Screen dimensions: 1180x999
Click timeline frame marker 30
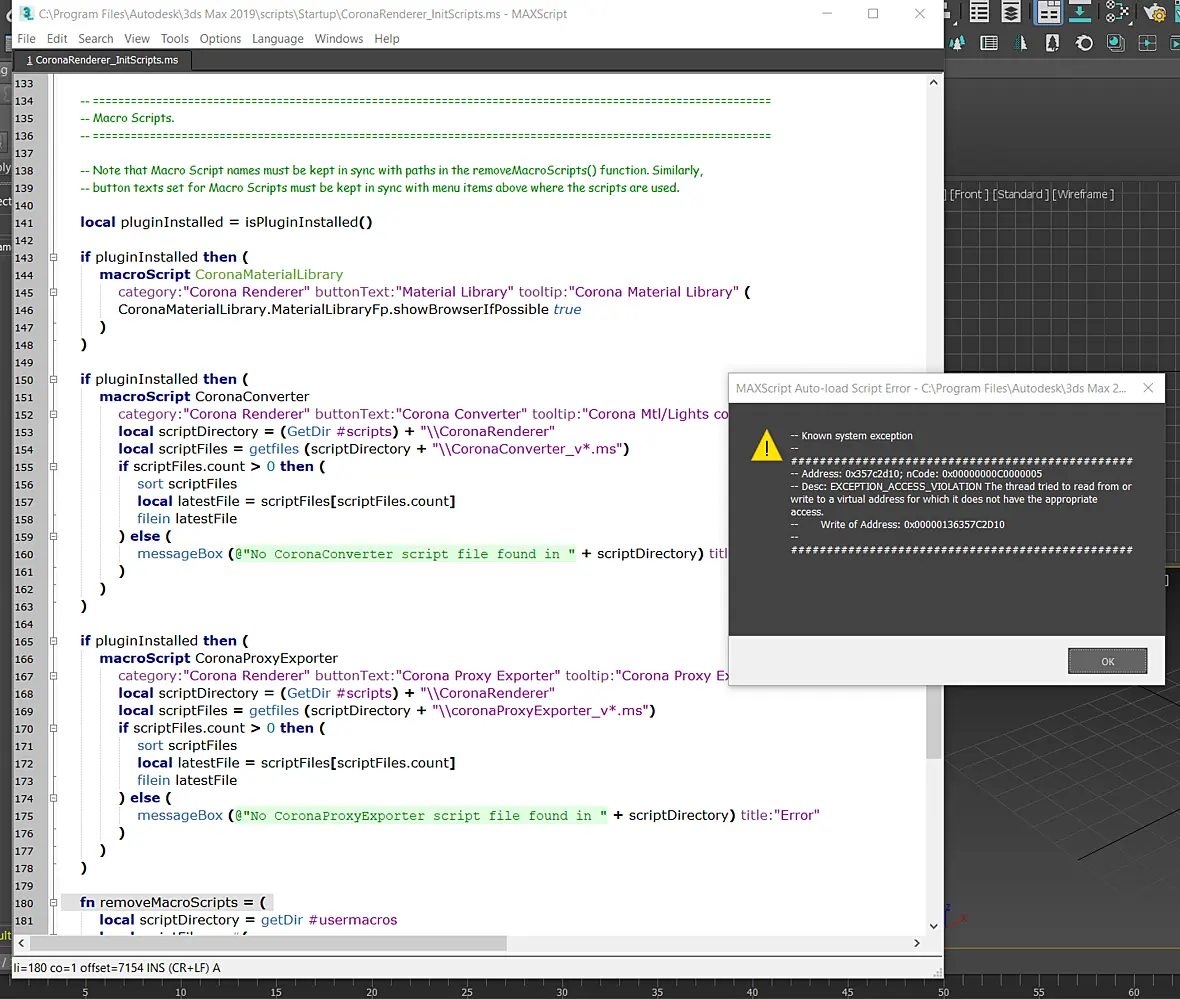click(562, 992)
